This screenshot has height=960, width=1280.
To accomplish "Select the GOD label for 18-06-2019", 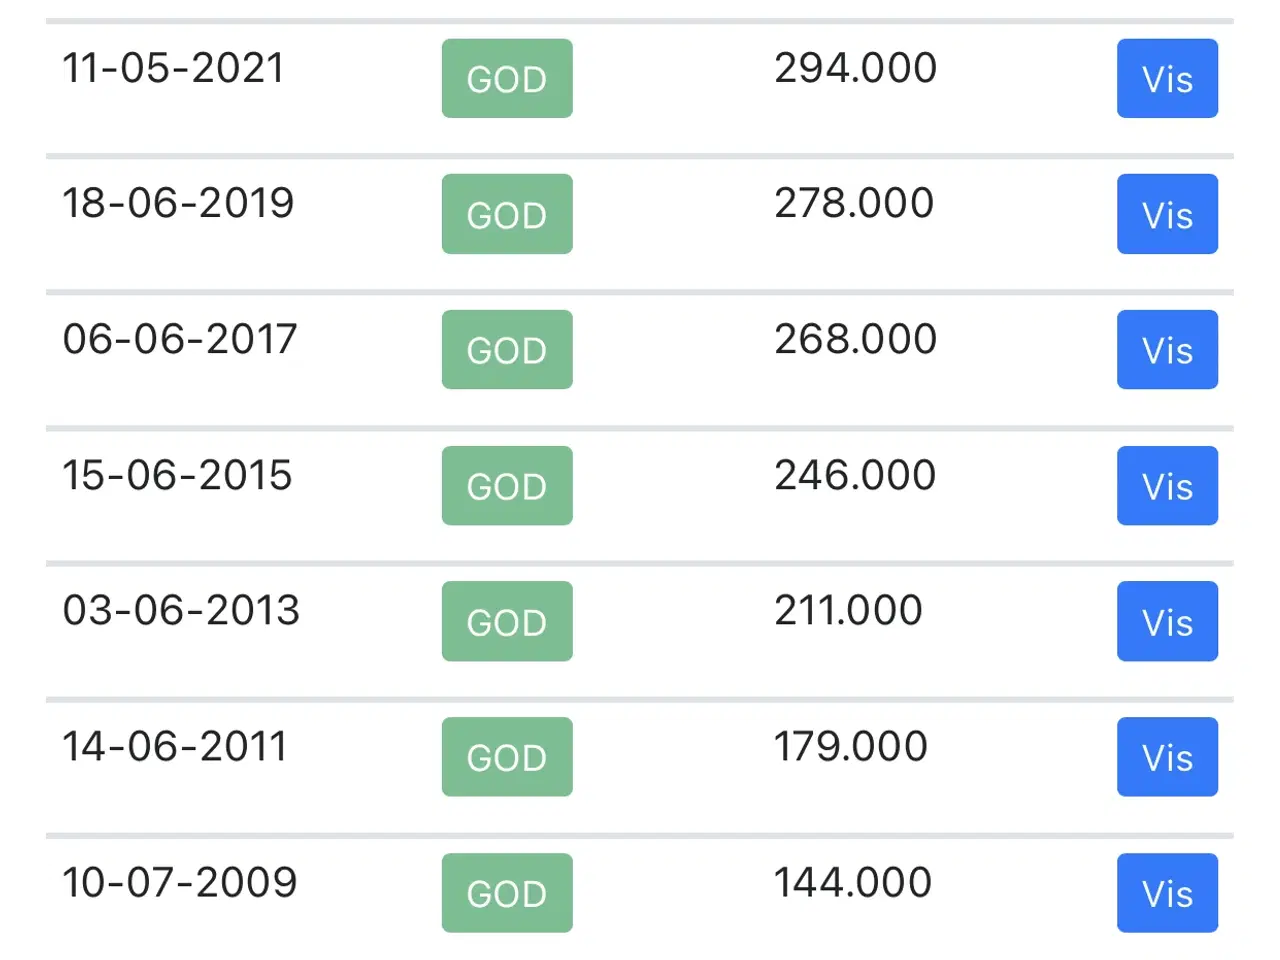I will tap(507, 214).
